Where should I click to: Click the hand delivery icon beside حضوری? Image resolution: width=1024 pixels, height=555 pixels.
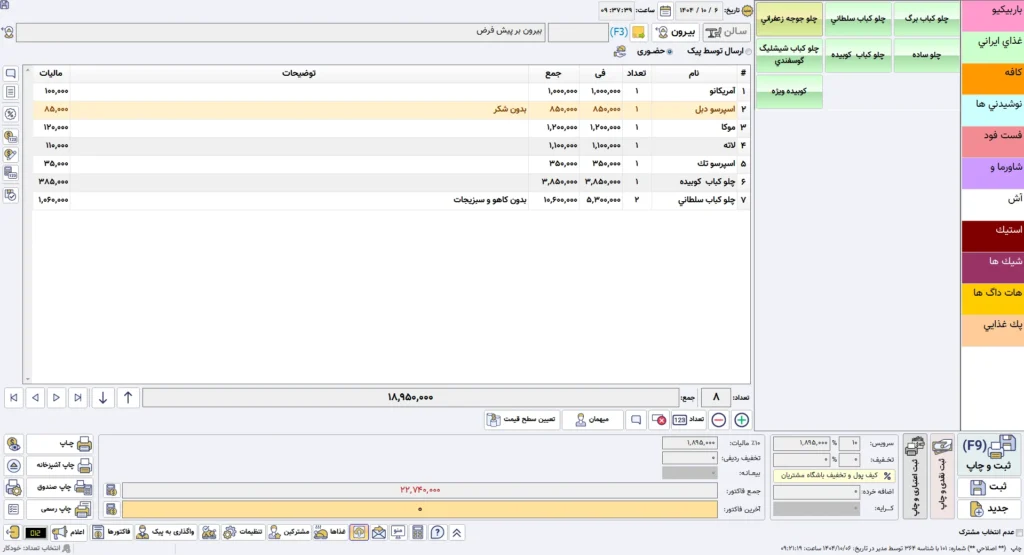tap(620, 51)
